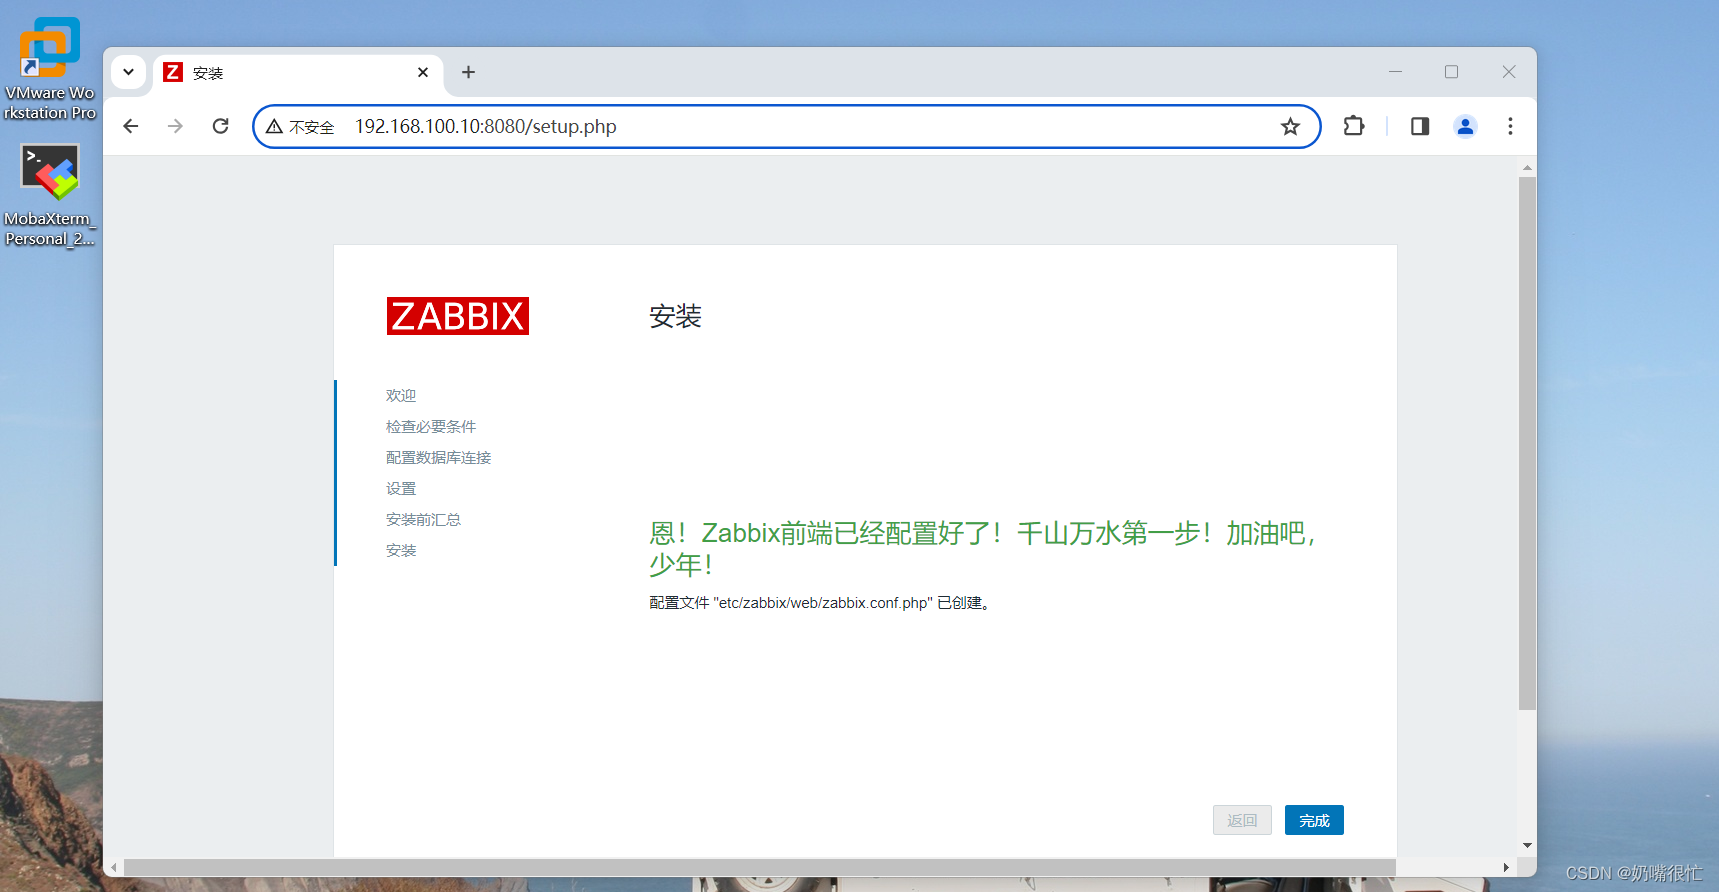
Task: Select the 配置数据库连接 setup step
Action: pos(438,458)
